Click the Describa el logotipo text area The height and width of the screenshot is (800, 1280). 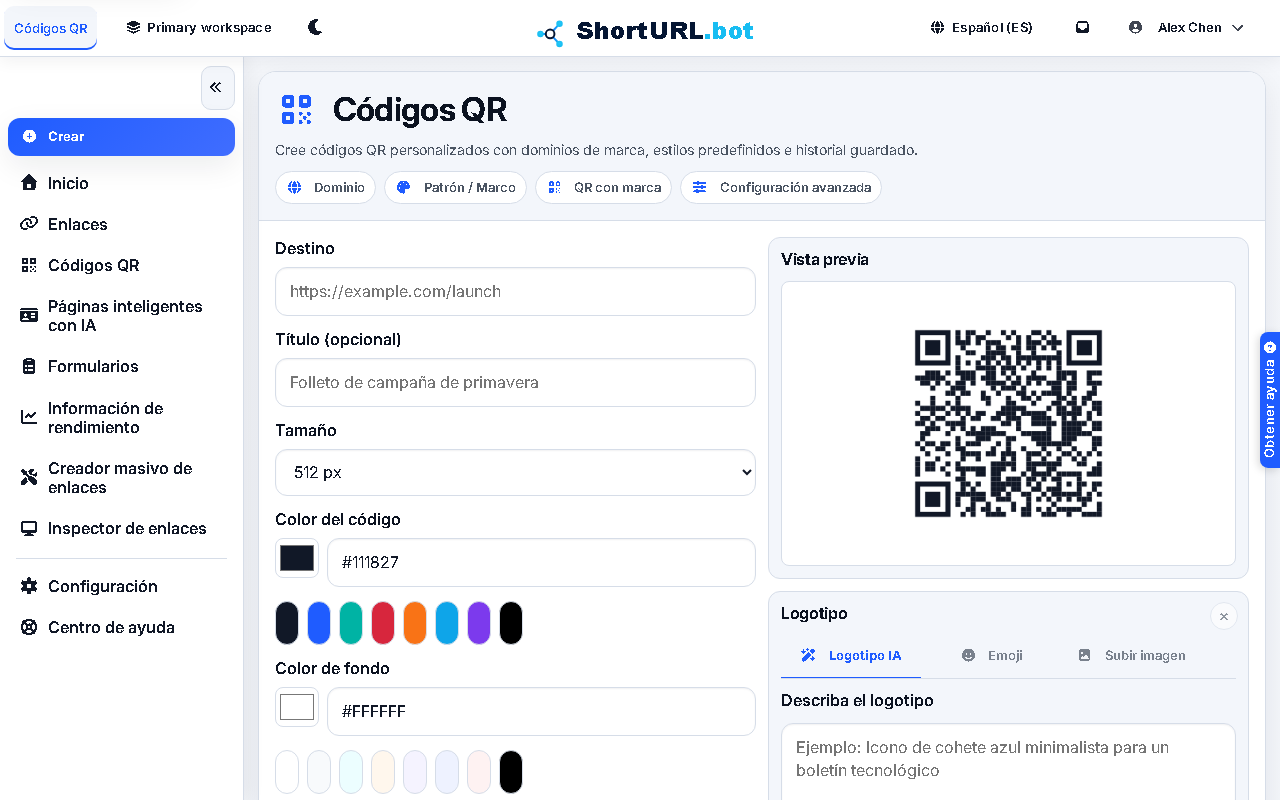[x=1008, y=762]
